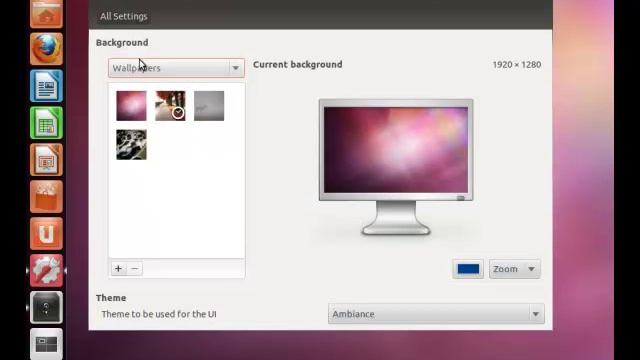Open LibreOffice Calc from the launcher
Screen dimensions: 640x360
[x=46, y=122]
